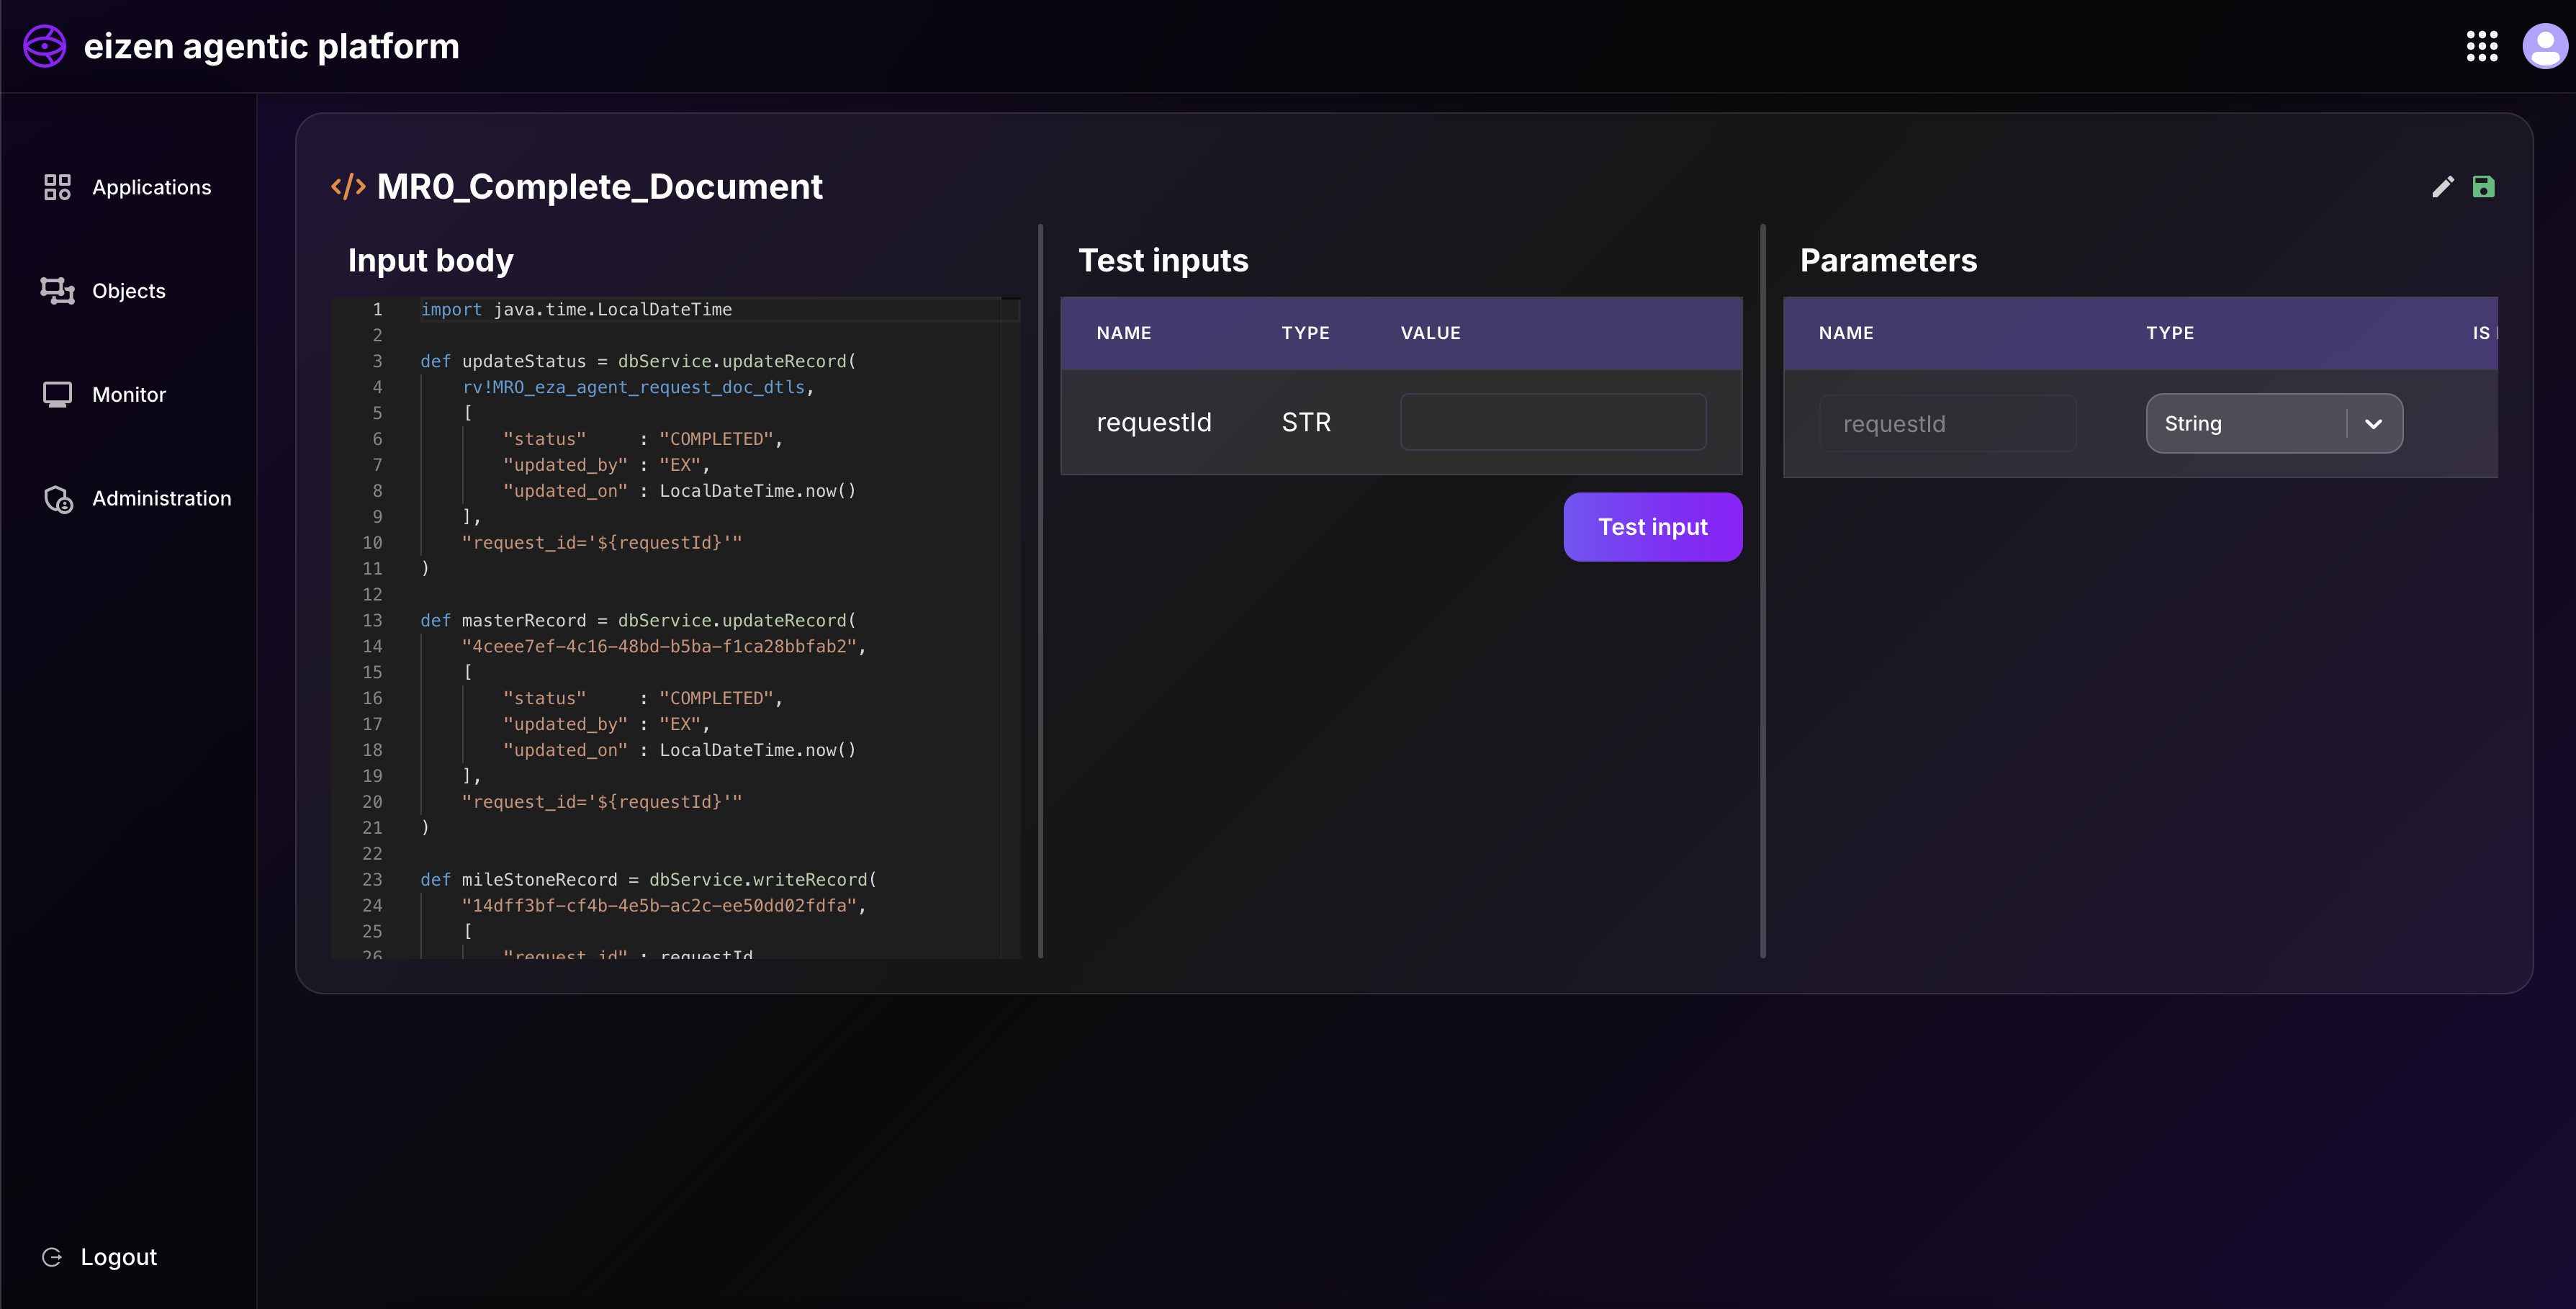2576x1309 pixels.
Task: Click the Applications sidebar icon
Action: click(x=57, y=187)
